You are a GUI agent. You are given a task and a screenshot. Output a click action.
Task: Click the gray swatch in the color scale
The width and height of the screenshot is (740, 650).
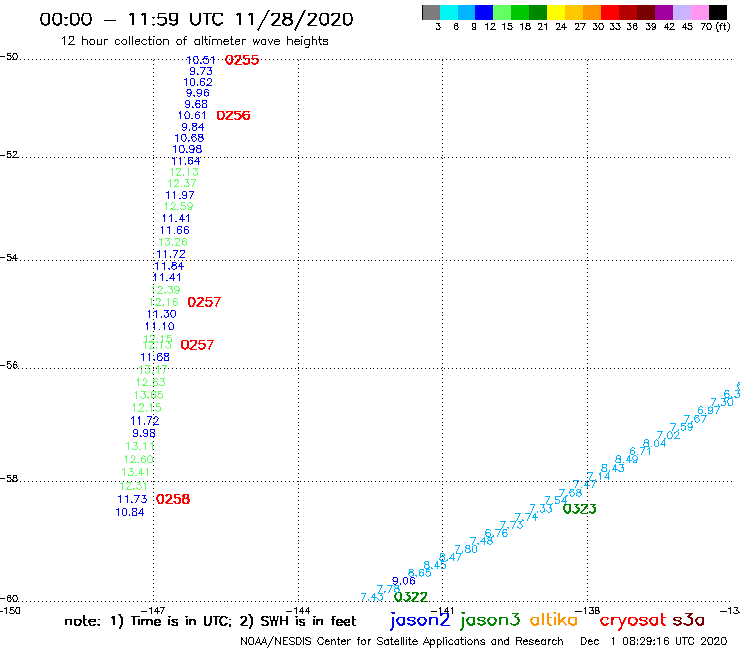point(431,12)
